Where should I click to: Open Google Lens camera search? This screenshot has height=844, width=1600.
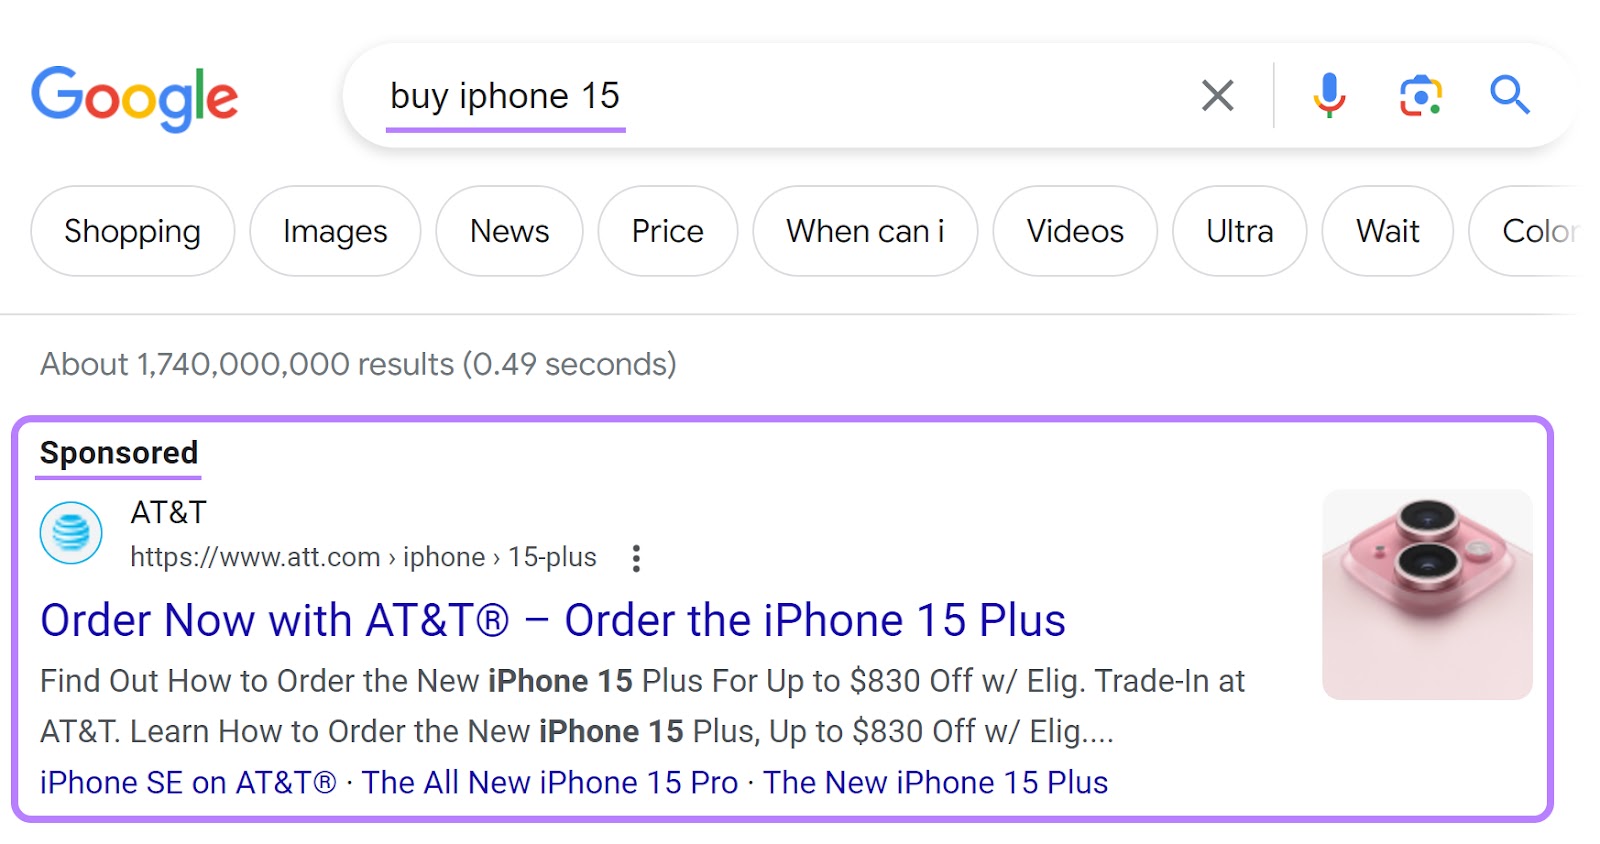[1421, 95]
